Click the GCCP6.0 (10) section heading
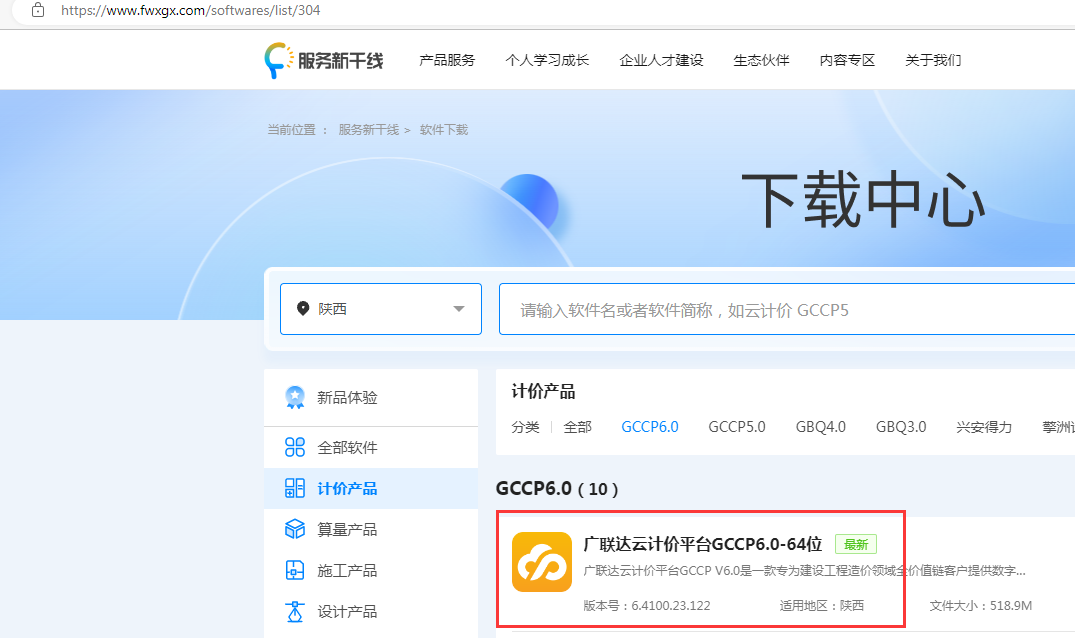The image size is (1075, 638). pos(557,489)
